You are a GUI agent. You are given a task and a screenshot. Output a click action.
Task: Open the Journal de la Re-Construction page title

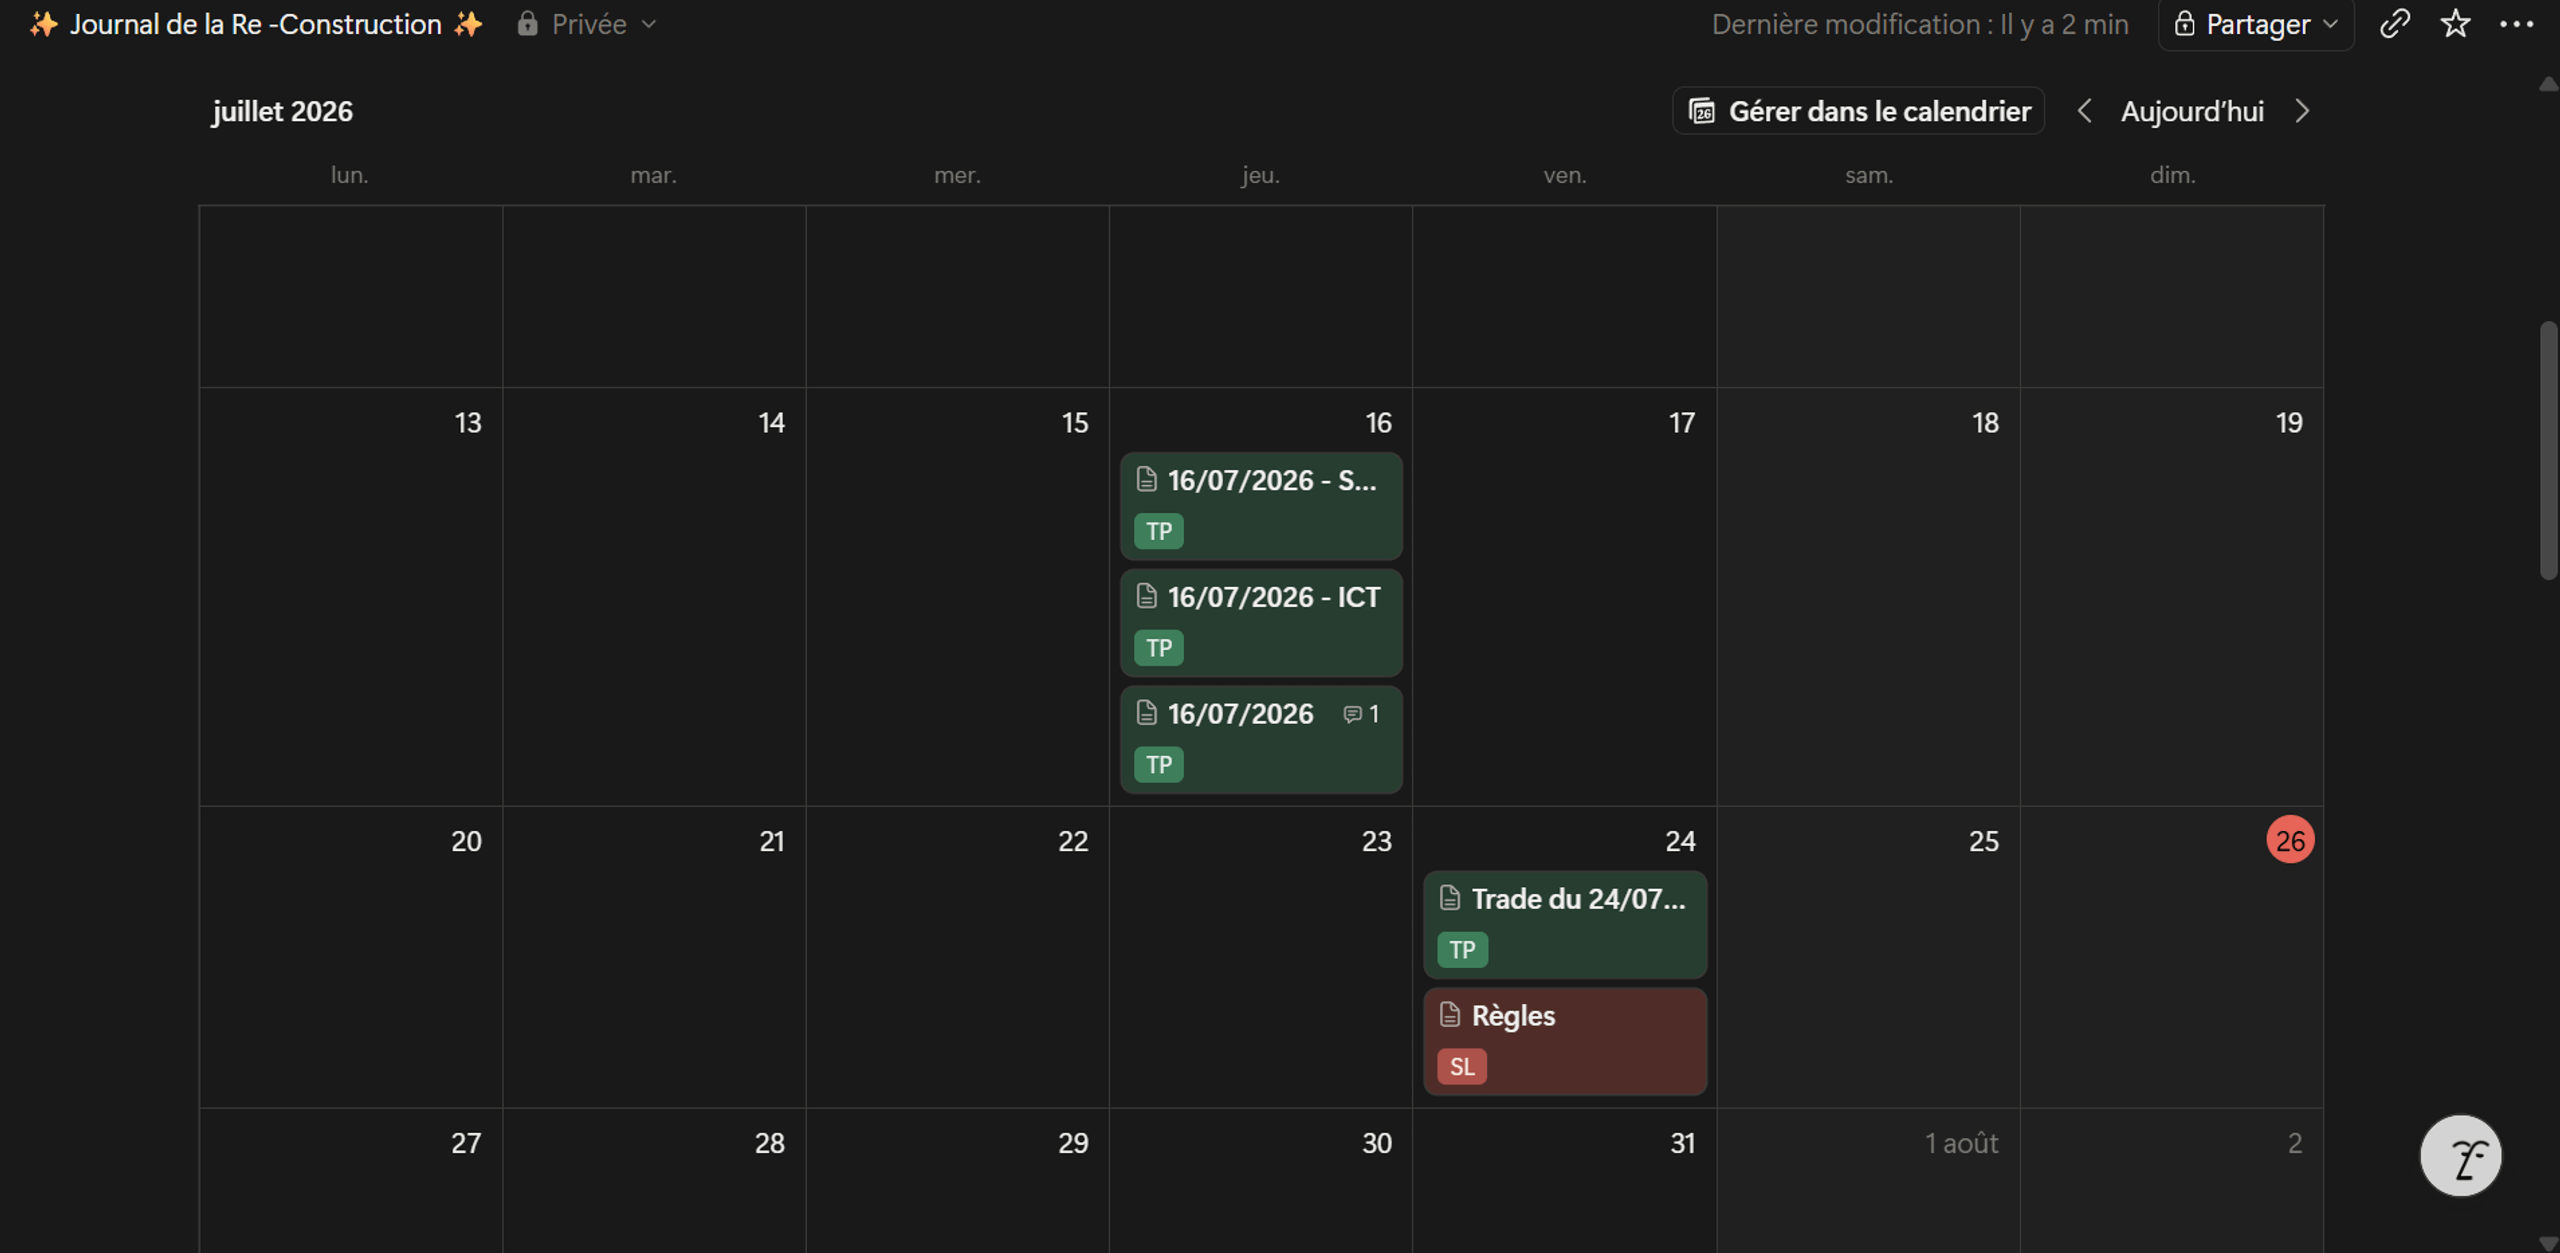tap(256, 24)
